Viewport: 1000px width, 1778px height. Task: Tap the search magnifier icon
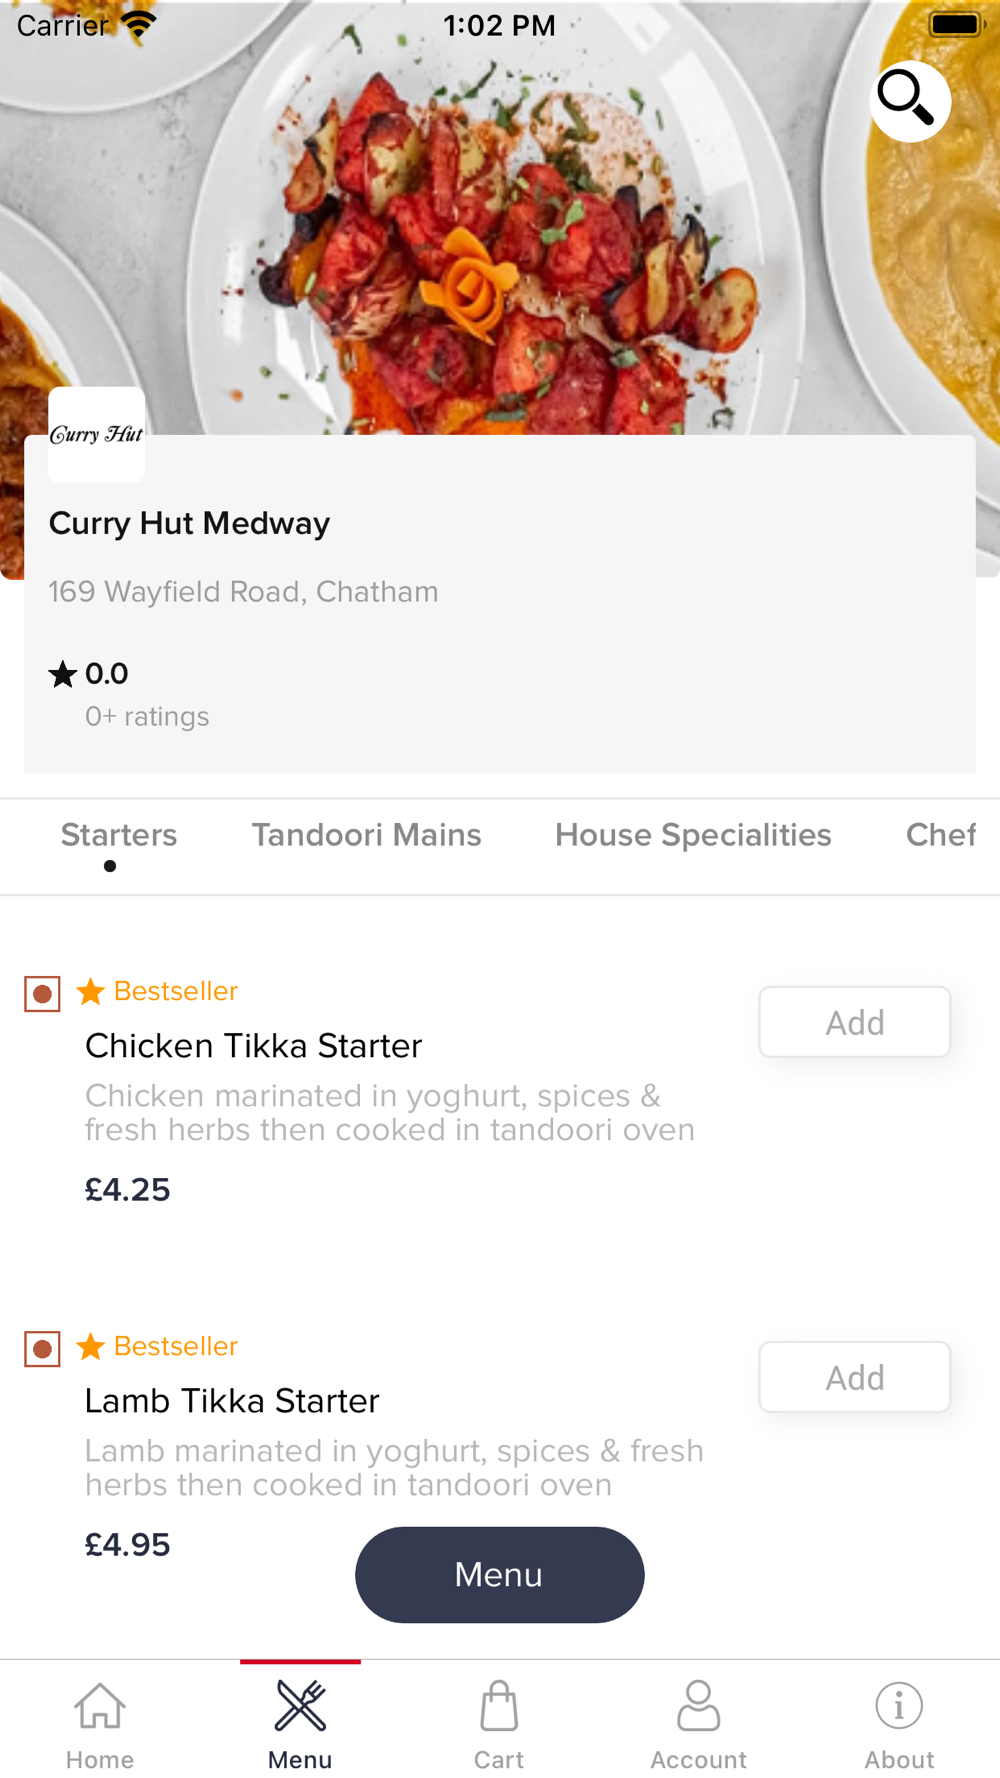909,101
